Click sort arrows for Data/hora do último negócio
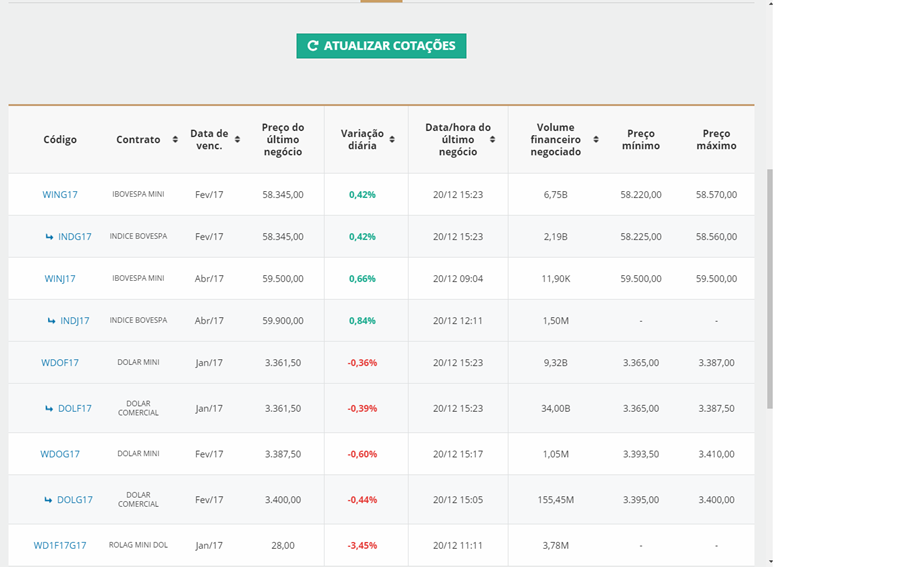Image resolution: width=900 pixels, height=567 pixels. (x=492, y=140)
